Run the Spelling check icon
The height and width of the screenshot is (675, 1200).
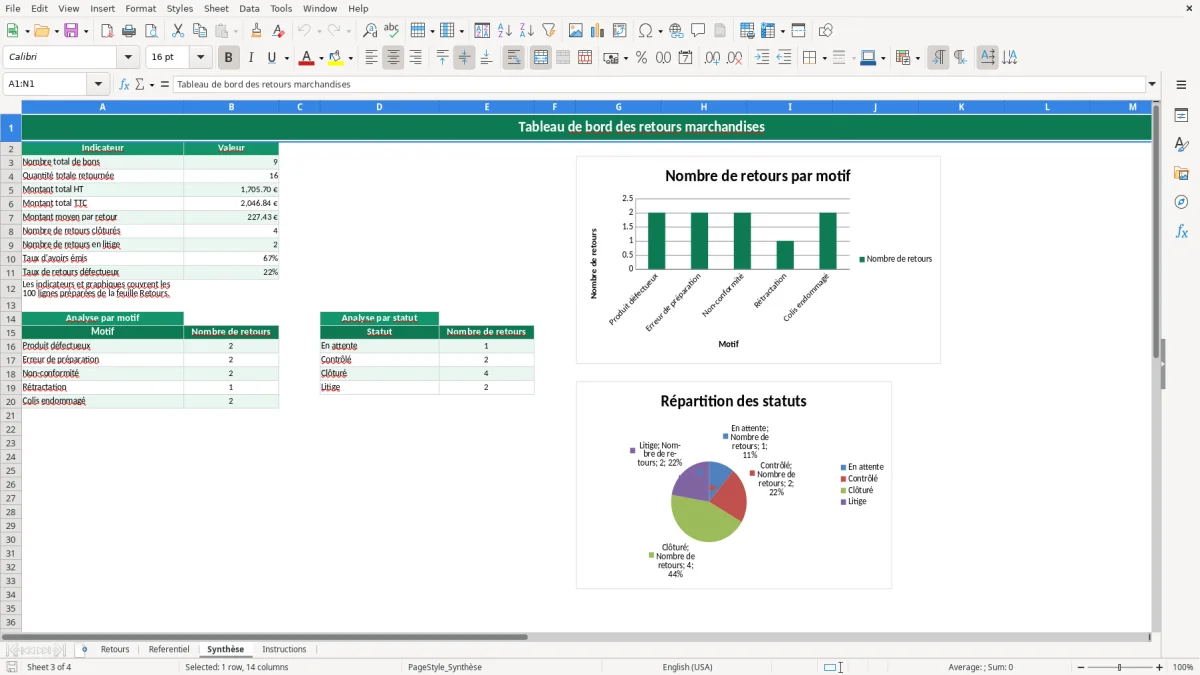click(392, 31)
